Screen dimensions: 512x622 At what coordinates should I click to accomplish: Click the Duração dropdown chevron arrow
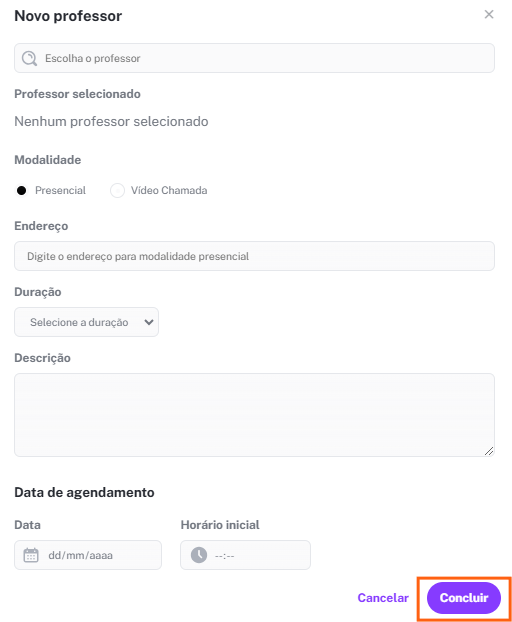click(x=149, y=322)
